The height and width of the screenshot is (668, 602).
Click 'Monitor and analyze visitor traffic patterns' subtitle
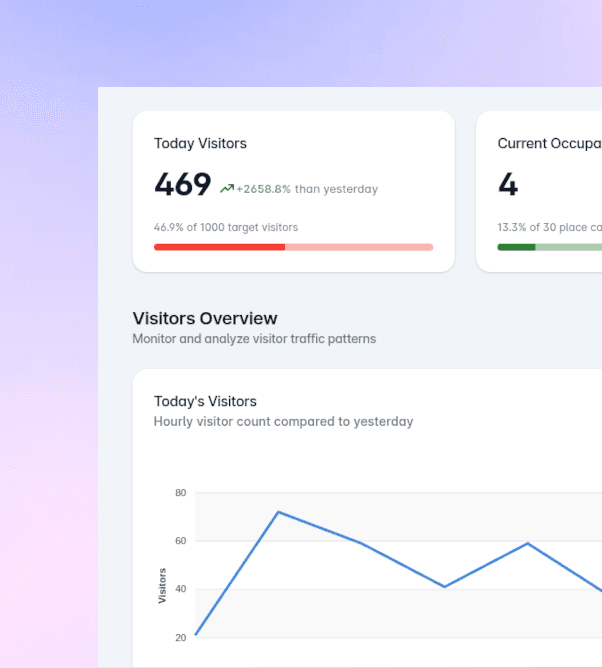pos(254,339)
